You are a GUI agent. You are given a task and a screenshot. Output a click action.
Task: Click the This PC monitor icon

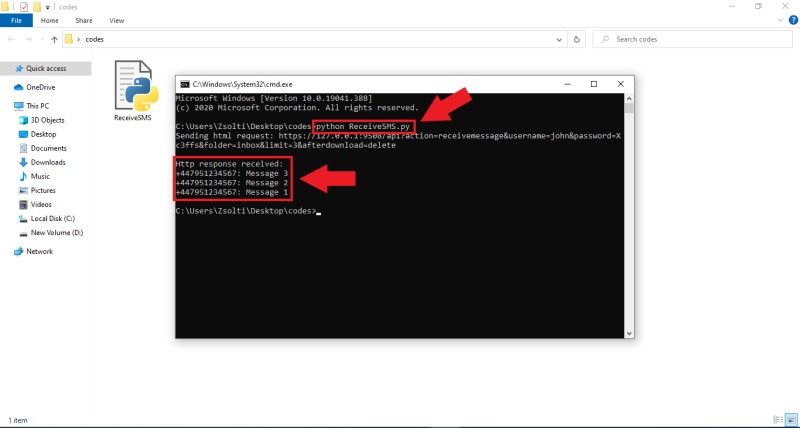[x=19, y=106]
